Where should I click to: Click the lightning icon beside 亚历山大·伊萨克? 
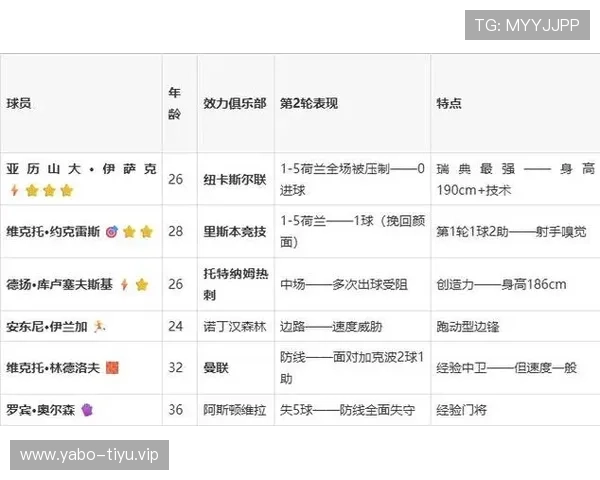[14, 190]
